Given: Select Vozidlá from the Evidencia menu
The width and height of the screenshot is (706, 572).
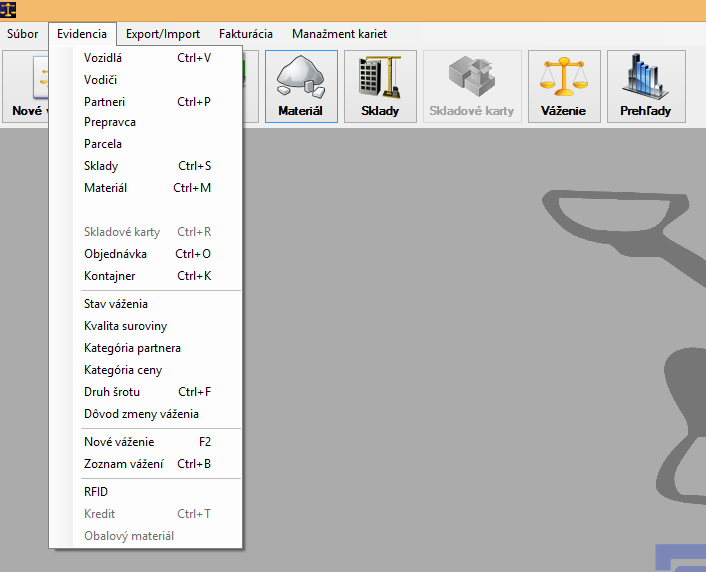Looking at the screenshot, I should (x=103, y=58).
